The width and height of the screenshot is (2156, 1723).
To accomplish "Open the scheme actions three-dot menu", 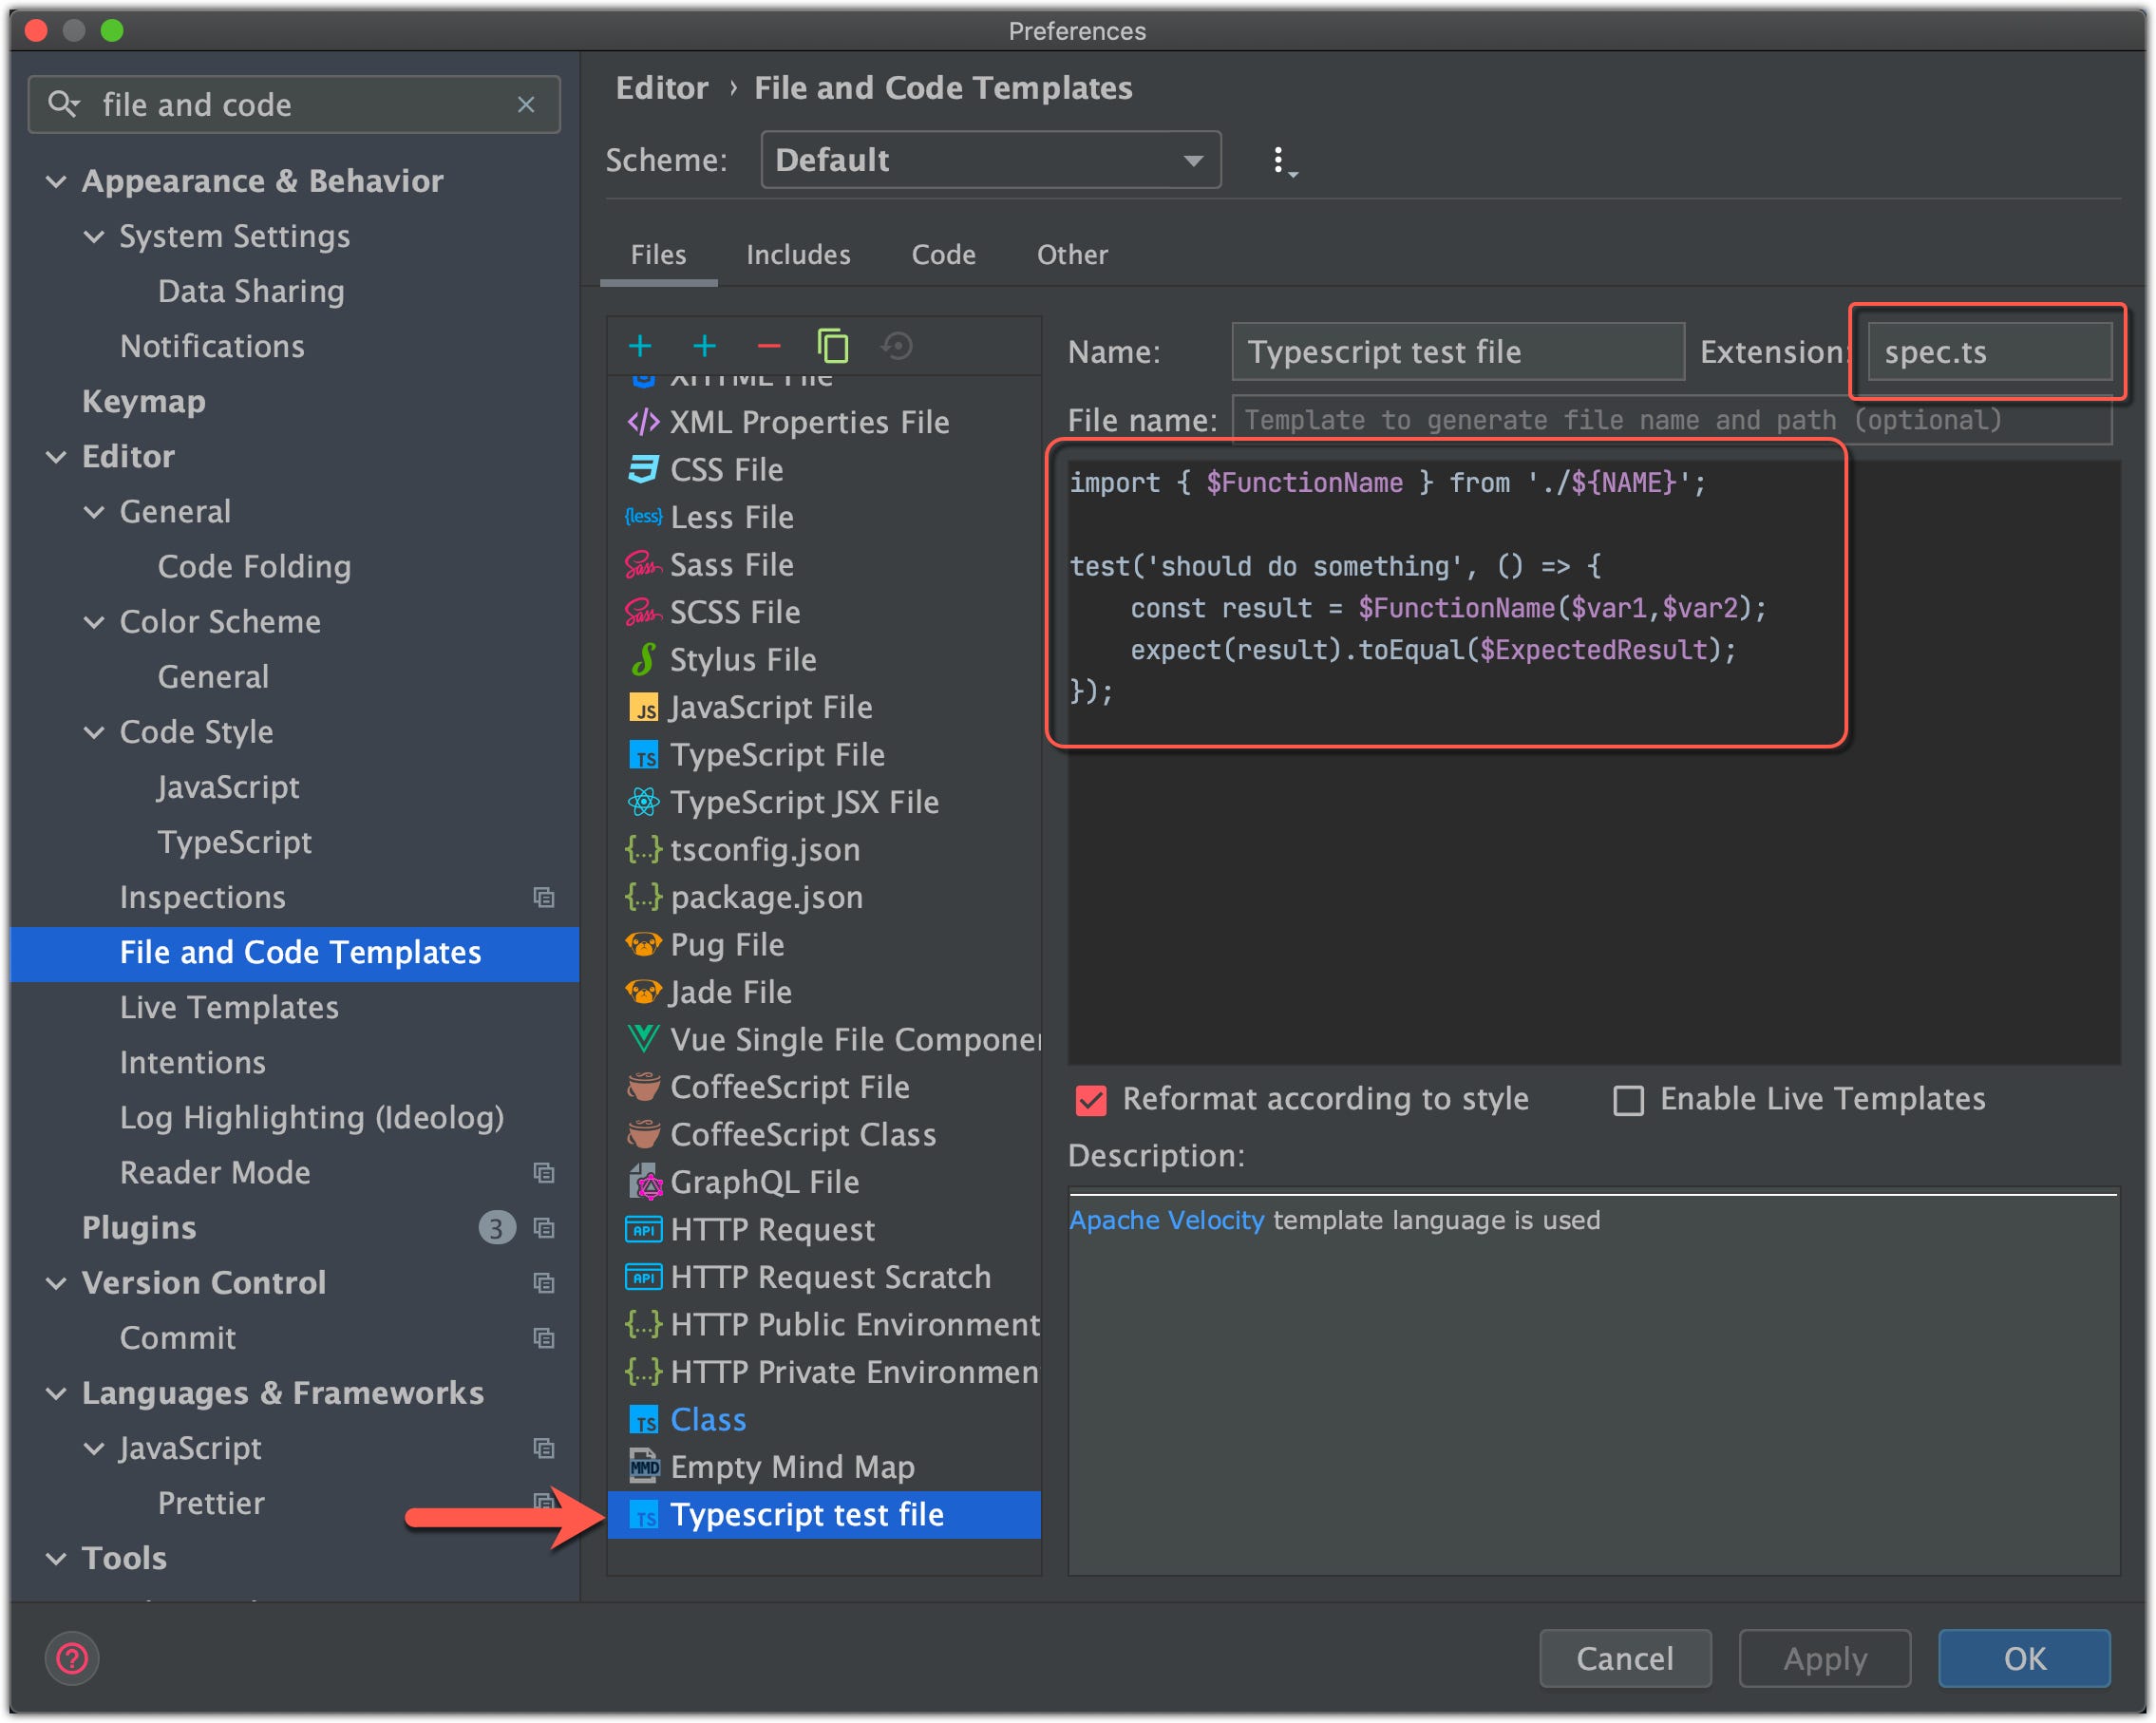I will pos(1280,161).
